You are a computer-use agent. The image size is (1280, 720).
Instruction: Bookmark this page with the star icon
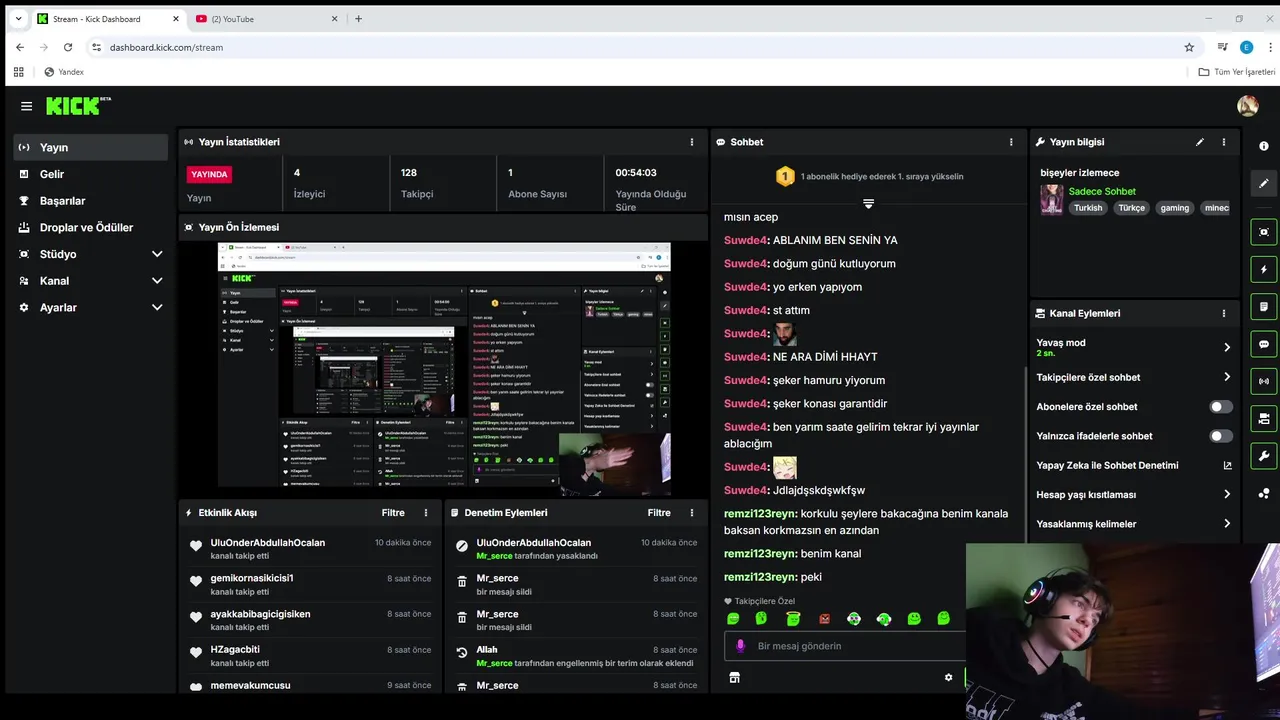(1189, 47)
